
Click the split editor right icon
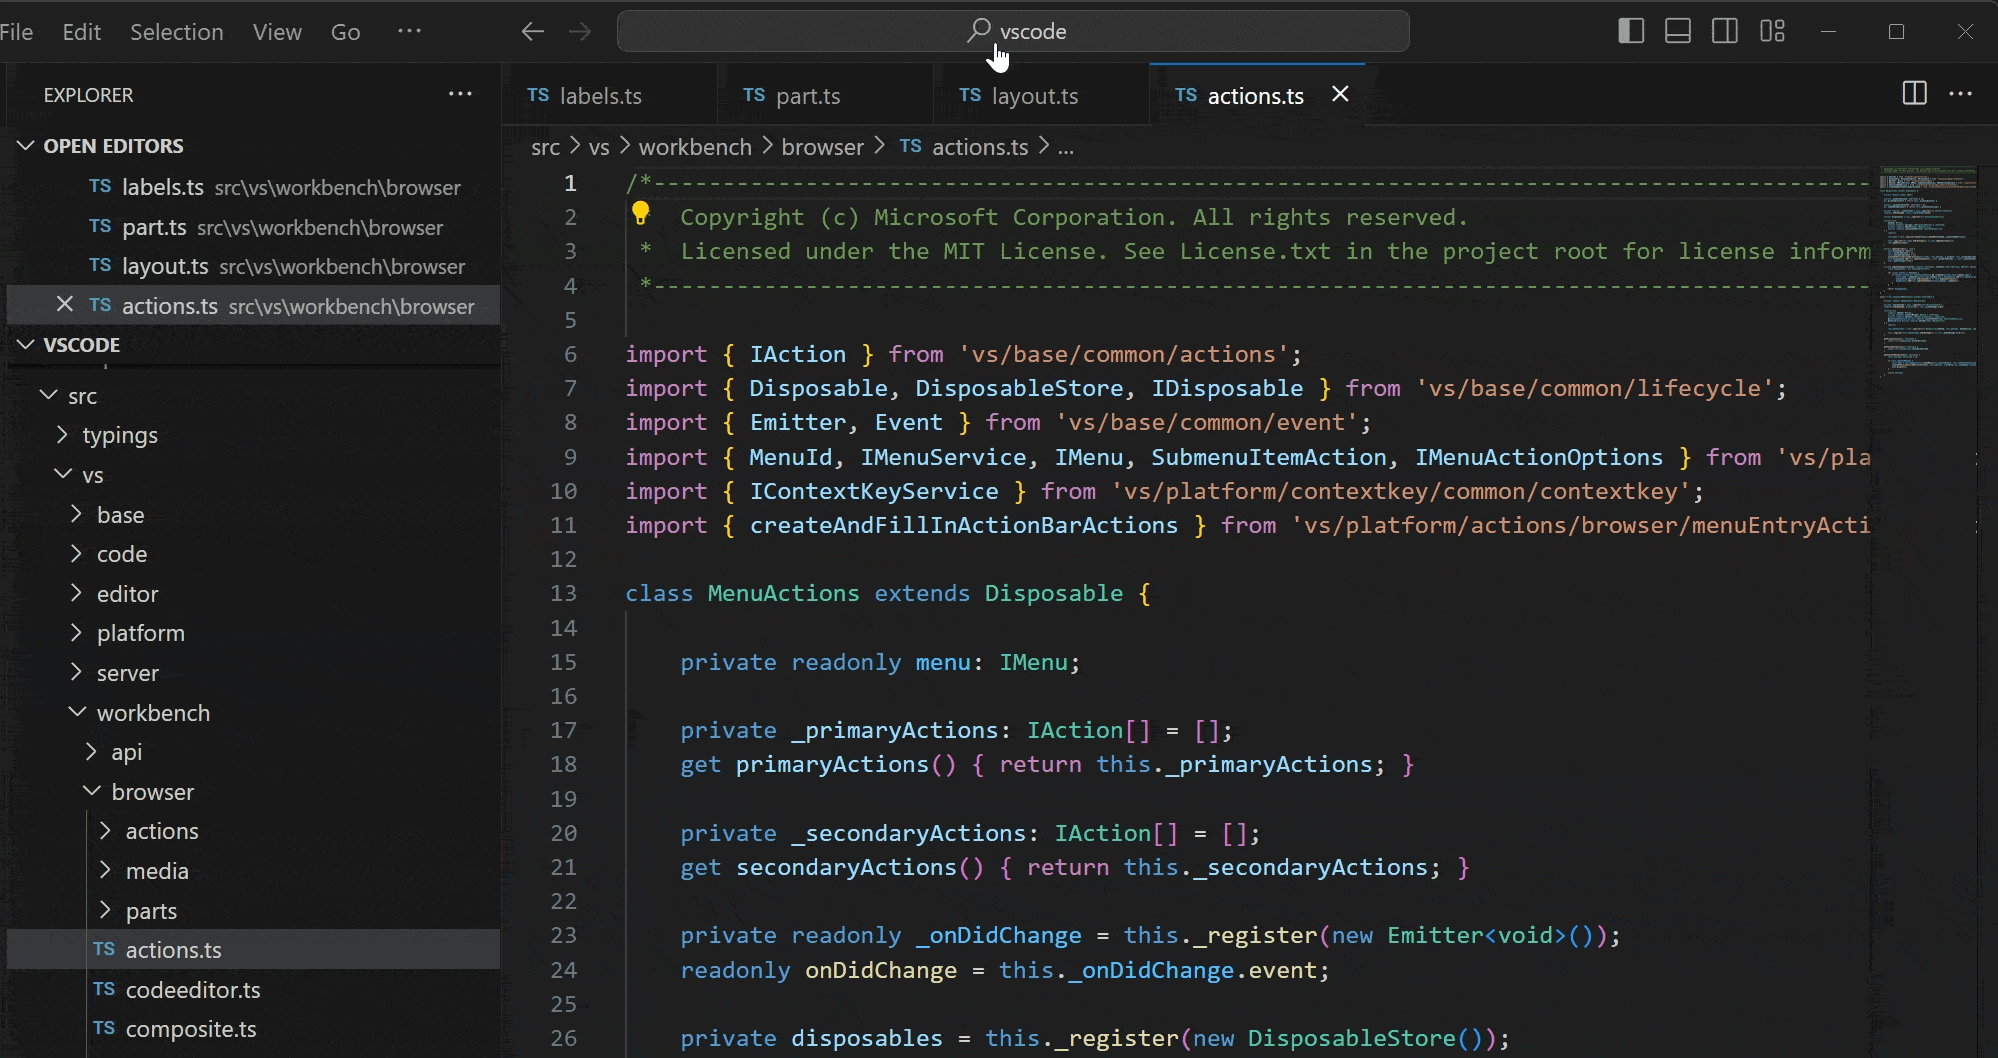(x=1914, y=94)
